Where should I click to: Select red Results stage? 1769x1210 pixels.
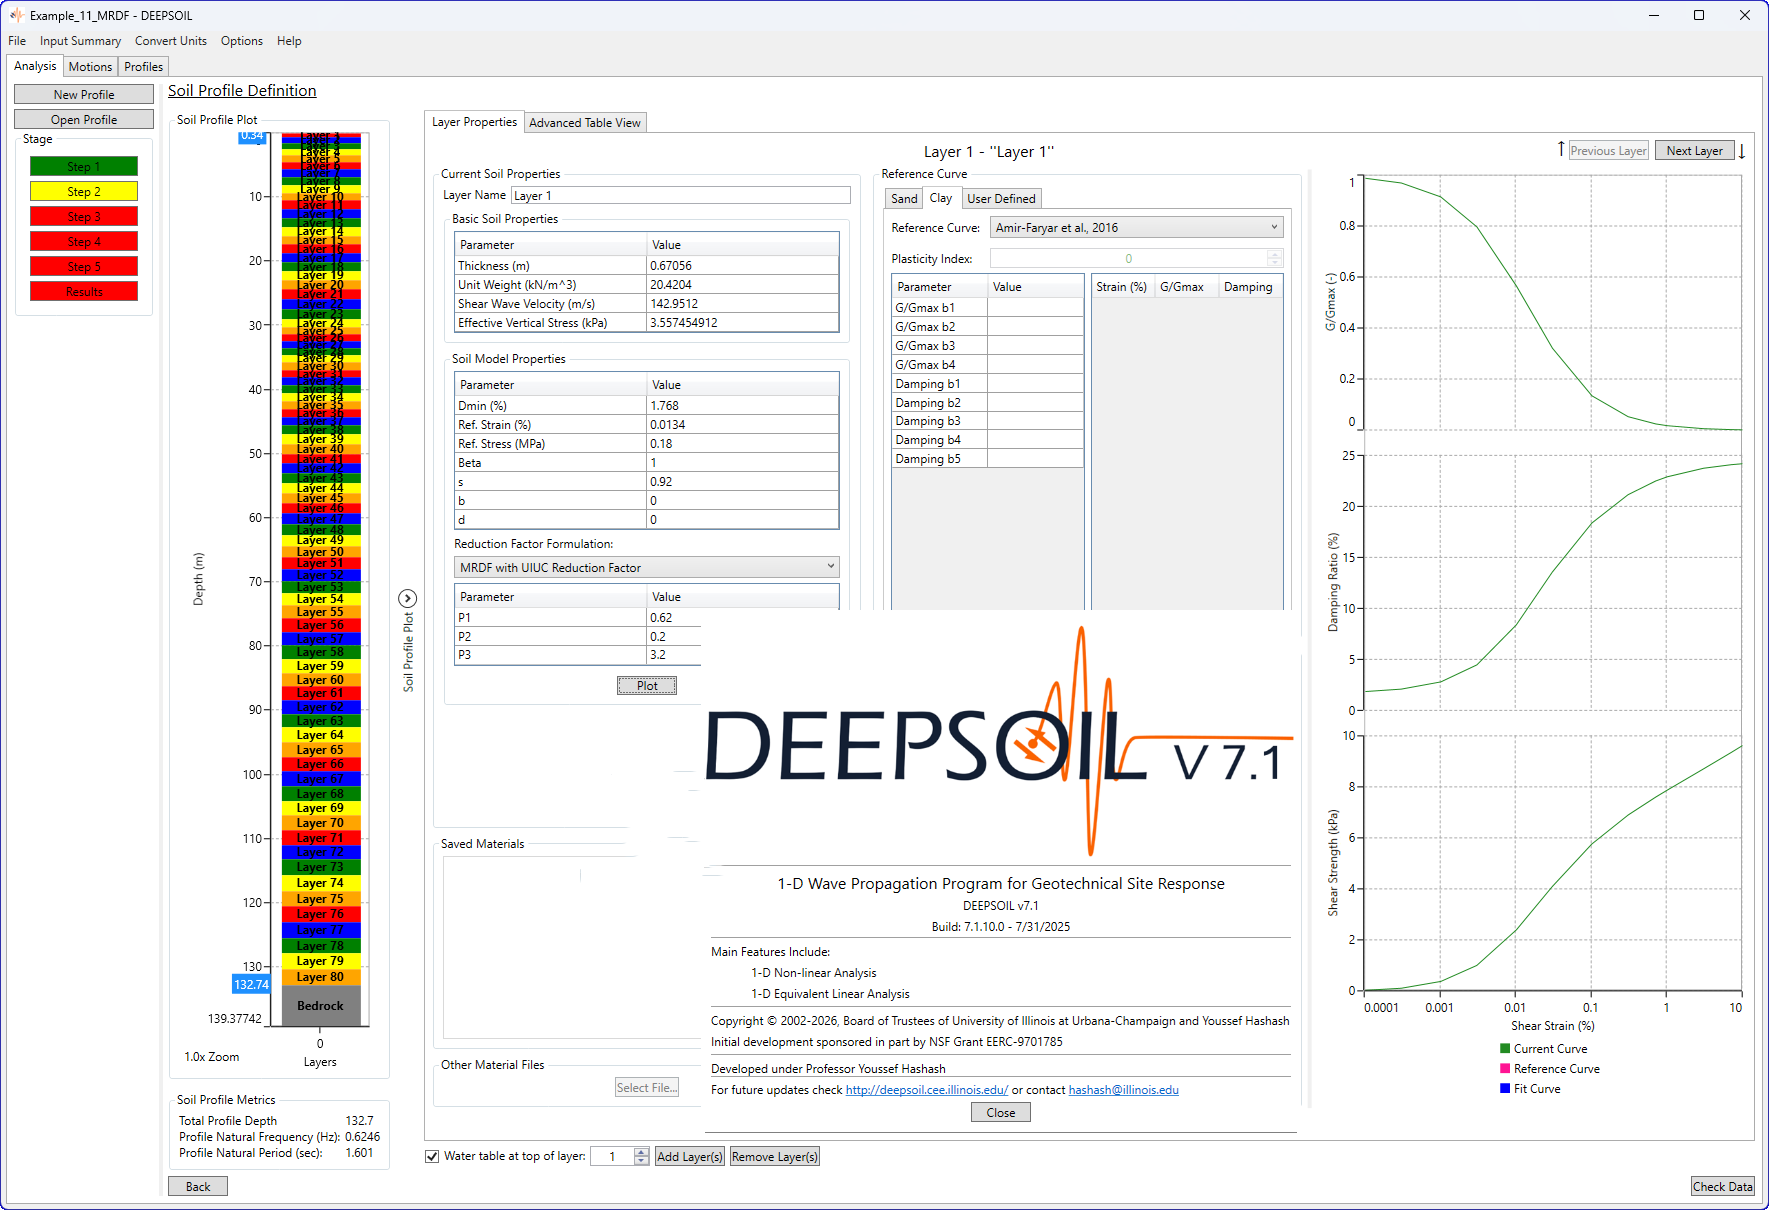tap(84, 291)
